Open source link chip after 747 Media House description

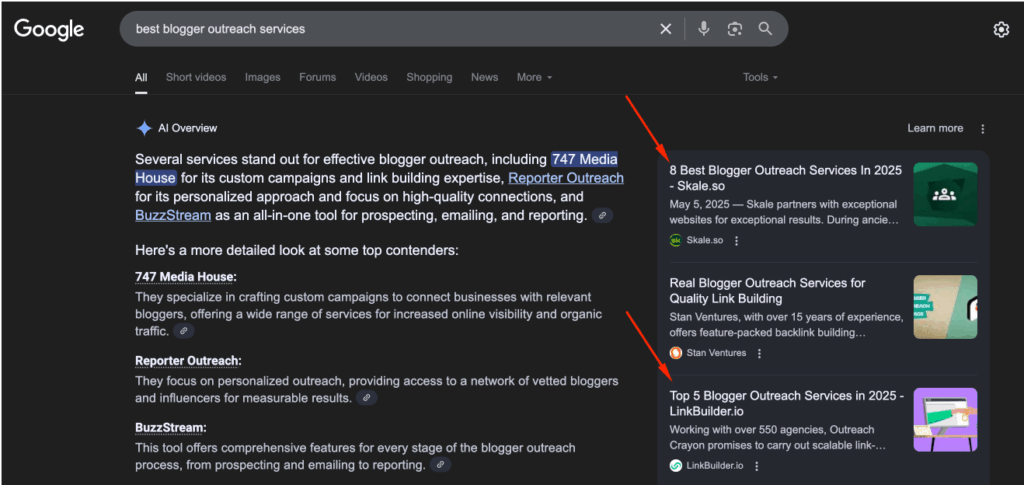point(184,331)
